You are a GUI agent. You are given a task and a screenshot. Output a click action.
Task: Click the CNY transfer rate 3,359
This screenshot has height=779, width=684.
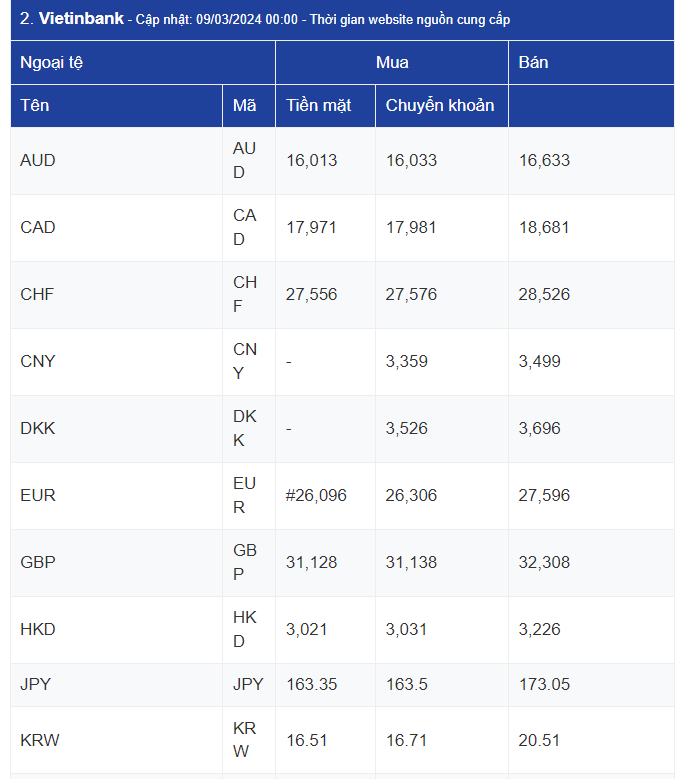coord(406,361)
